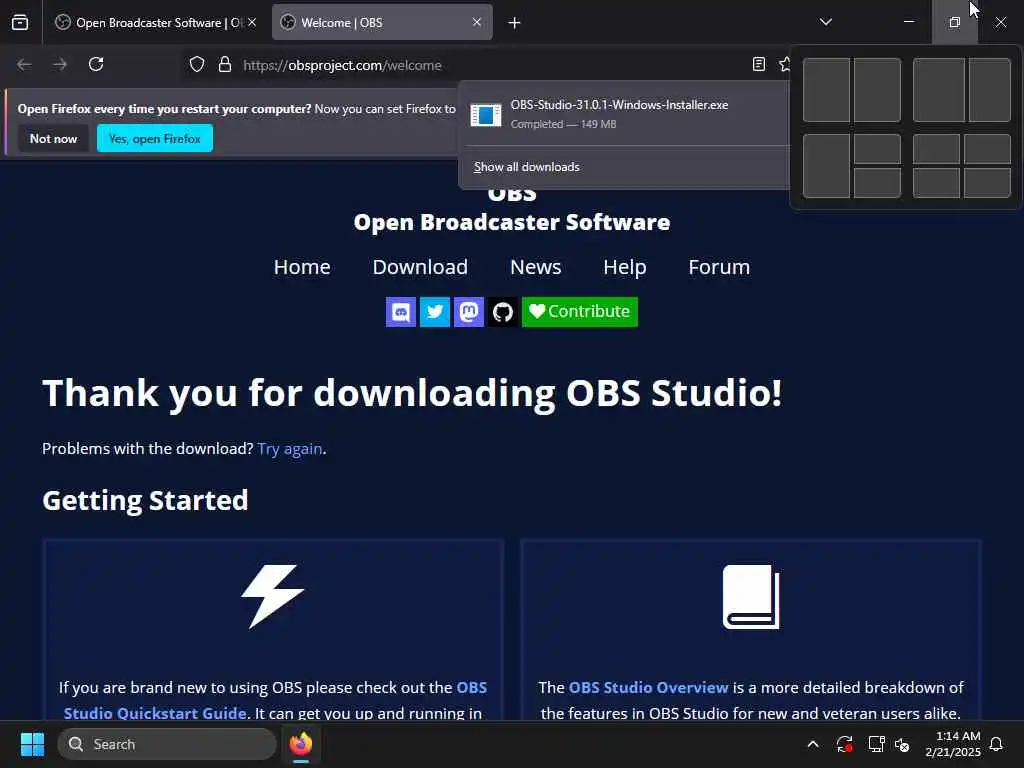The height and width of the screenshot is (768, 1024).
Task: Open the OBS Discord icon
Action: pyautogui.click(x=401, y=312)
